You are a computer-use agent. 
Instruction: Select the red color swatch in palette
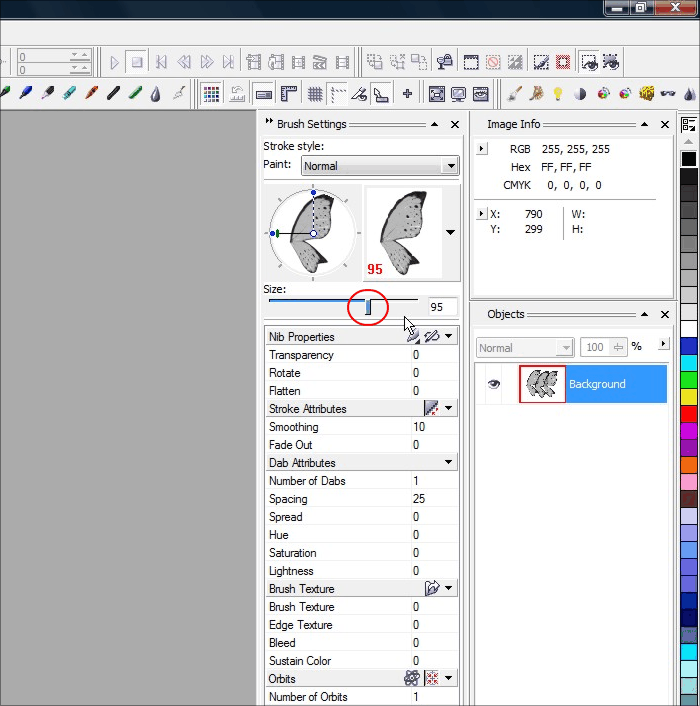pos(689,413)
